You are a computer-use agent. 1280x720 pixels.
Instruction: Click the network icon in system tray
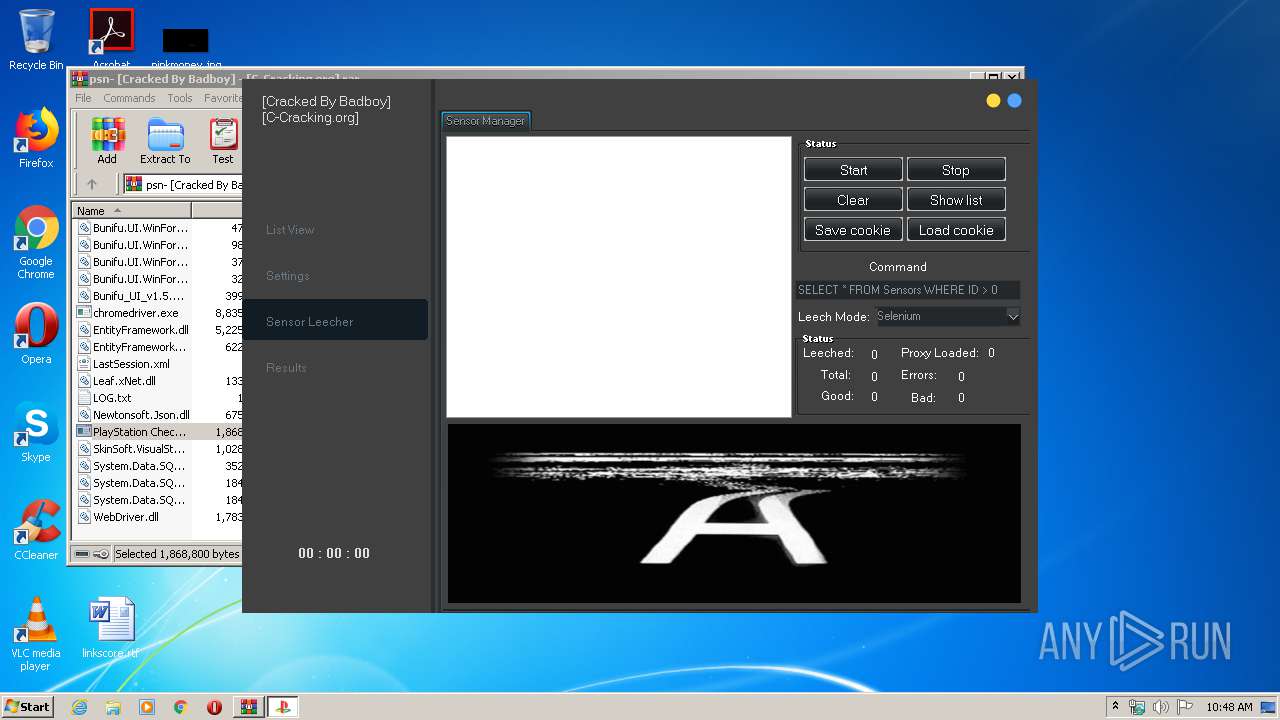coord(1137,707)
